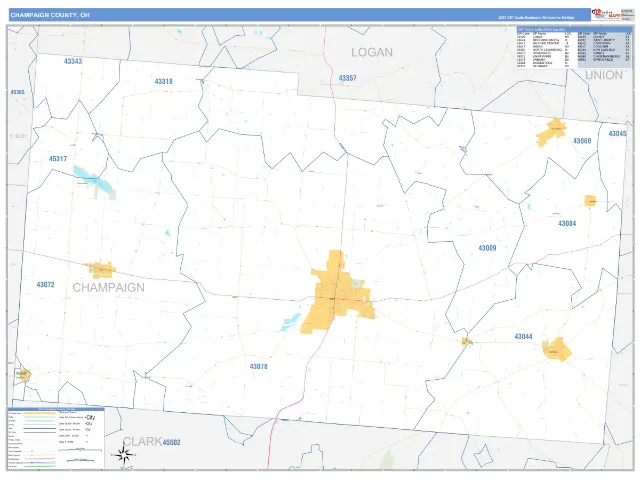
Task: Click the orange town area above CHAMPAIGN label
Action: 102,270
